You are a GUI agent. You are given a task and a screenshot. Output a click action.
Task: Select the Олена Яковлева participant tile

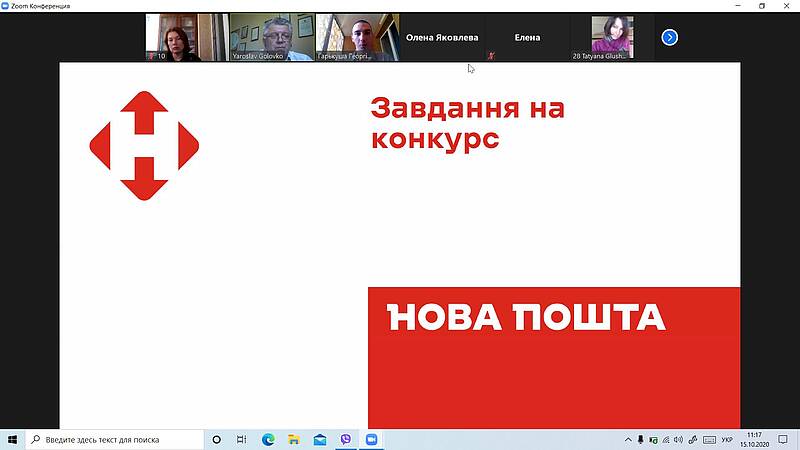(x=442, y=37)
